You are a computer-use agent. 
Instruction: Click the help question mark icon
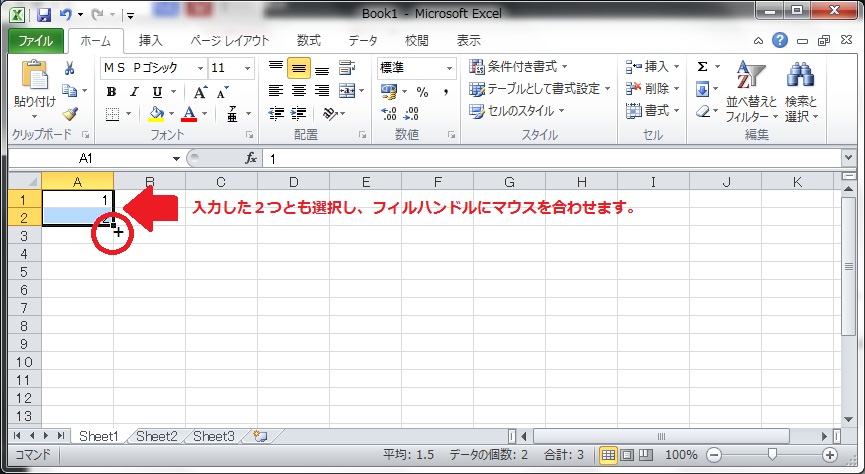pos(779,40)
